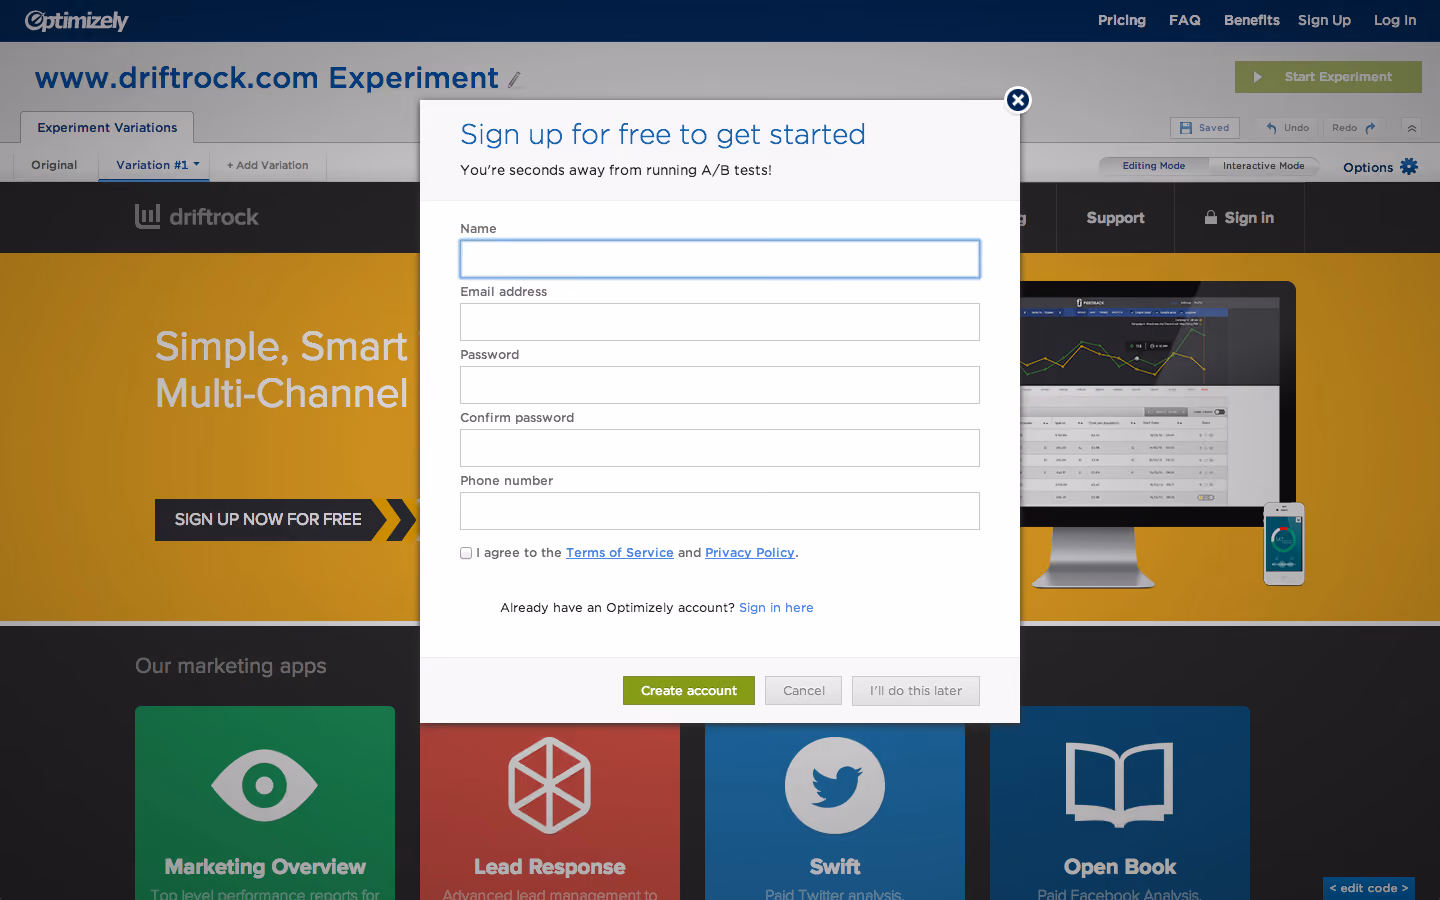
Task: Click the phone image beside the monitor
Action: point(1284,544)
